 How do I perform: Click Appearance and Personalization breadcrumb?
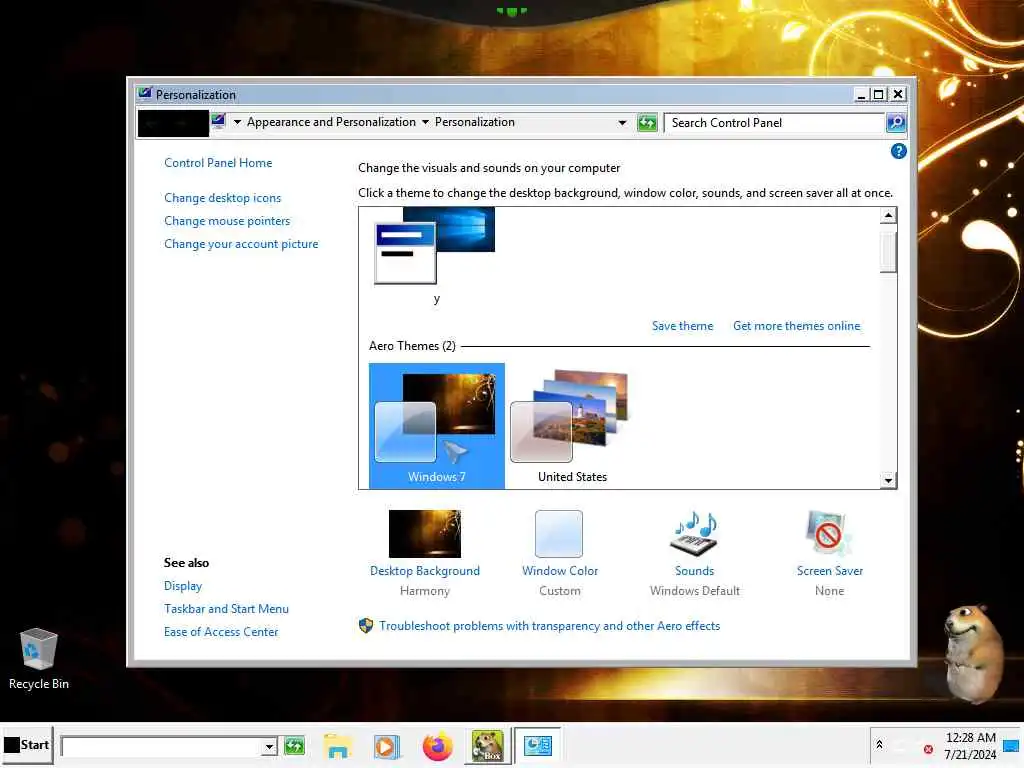tap(331, 122)
